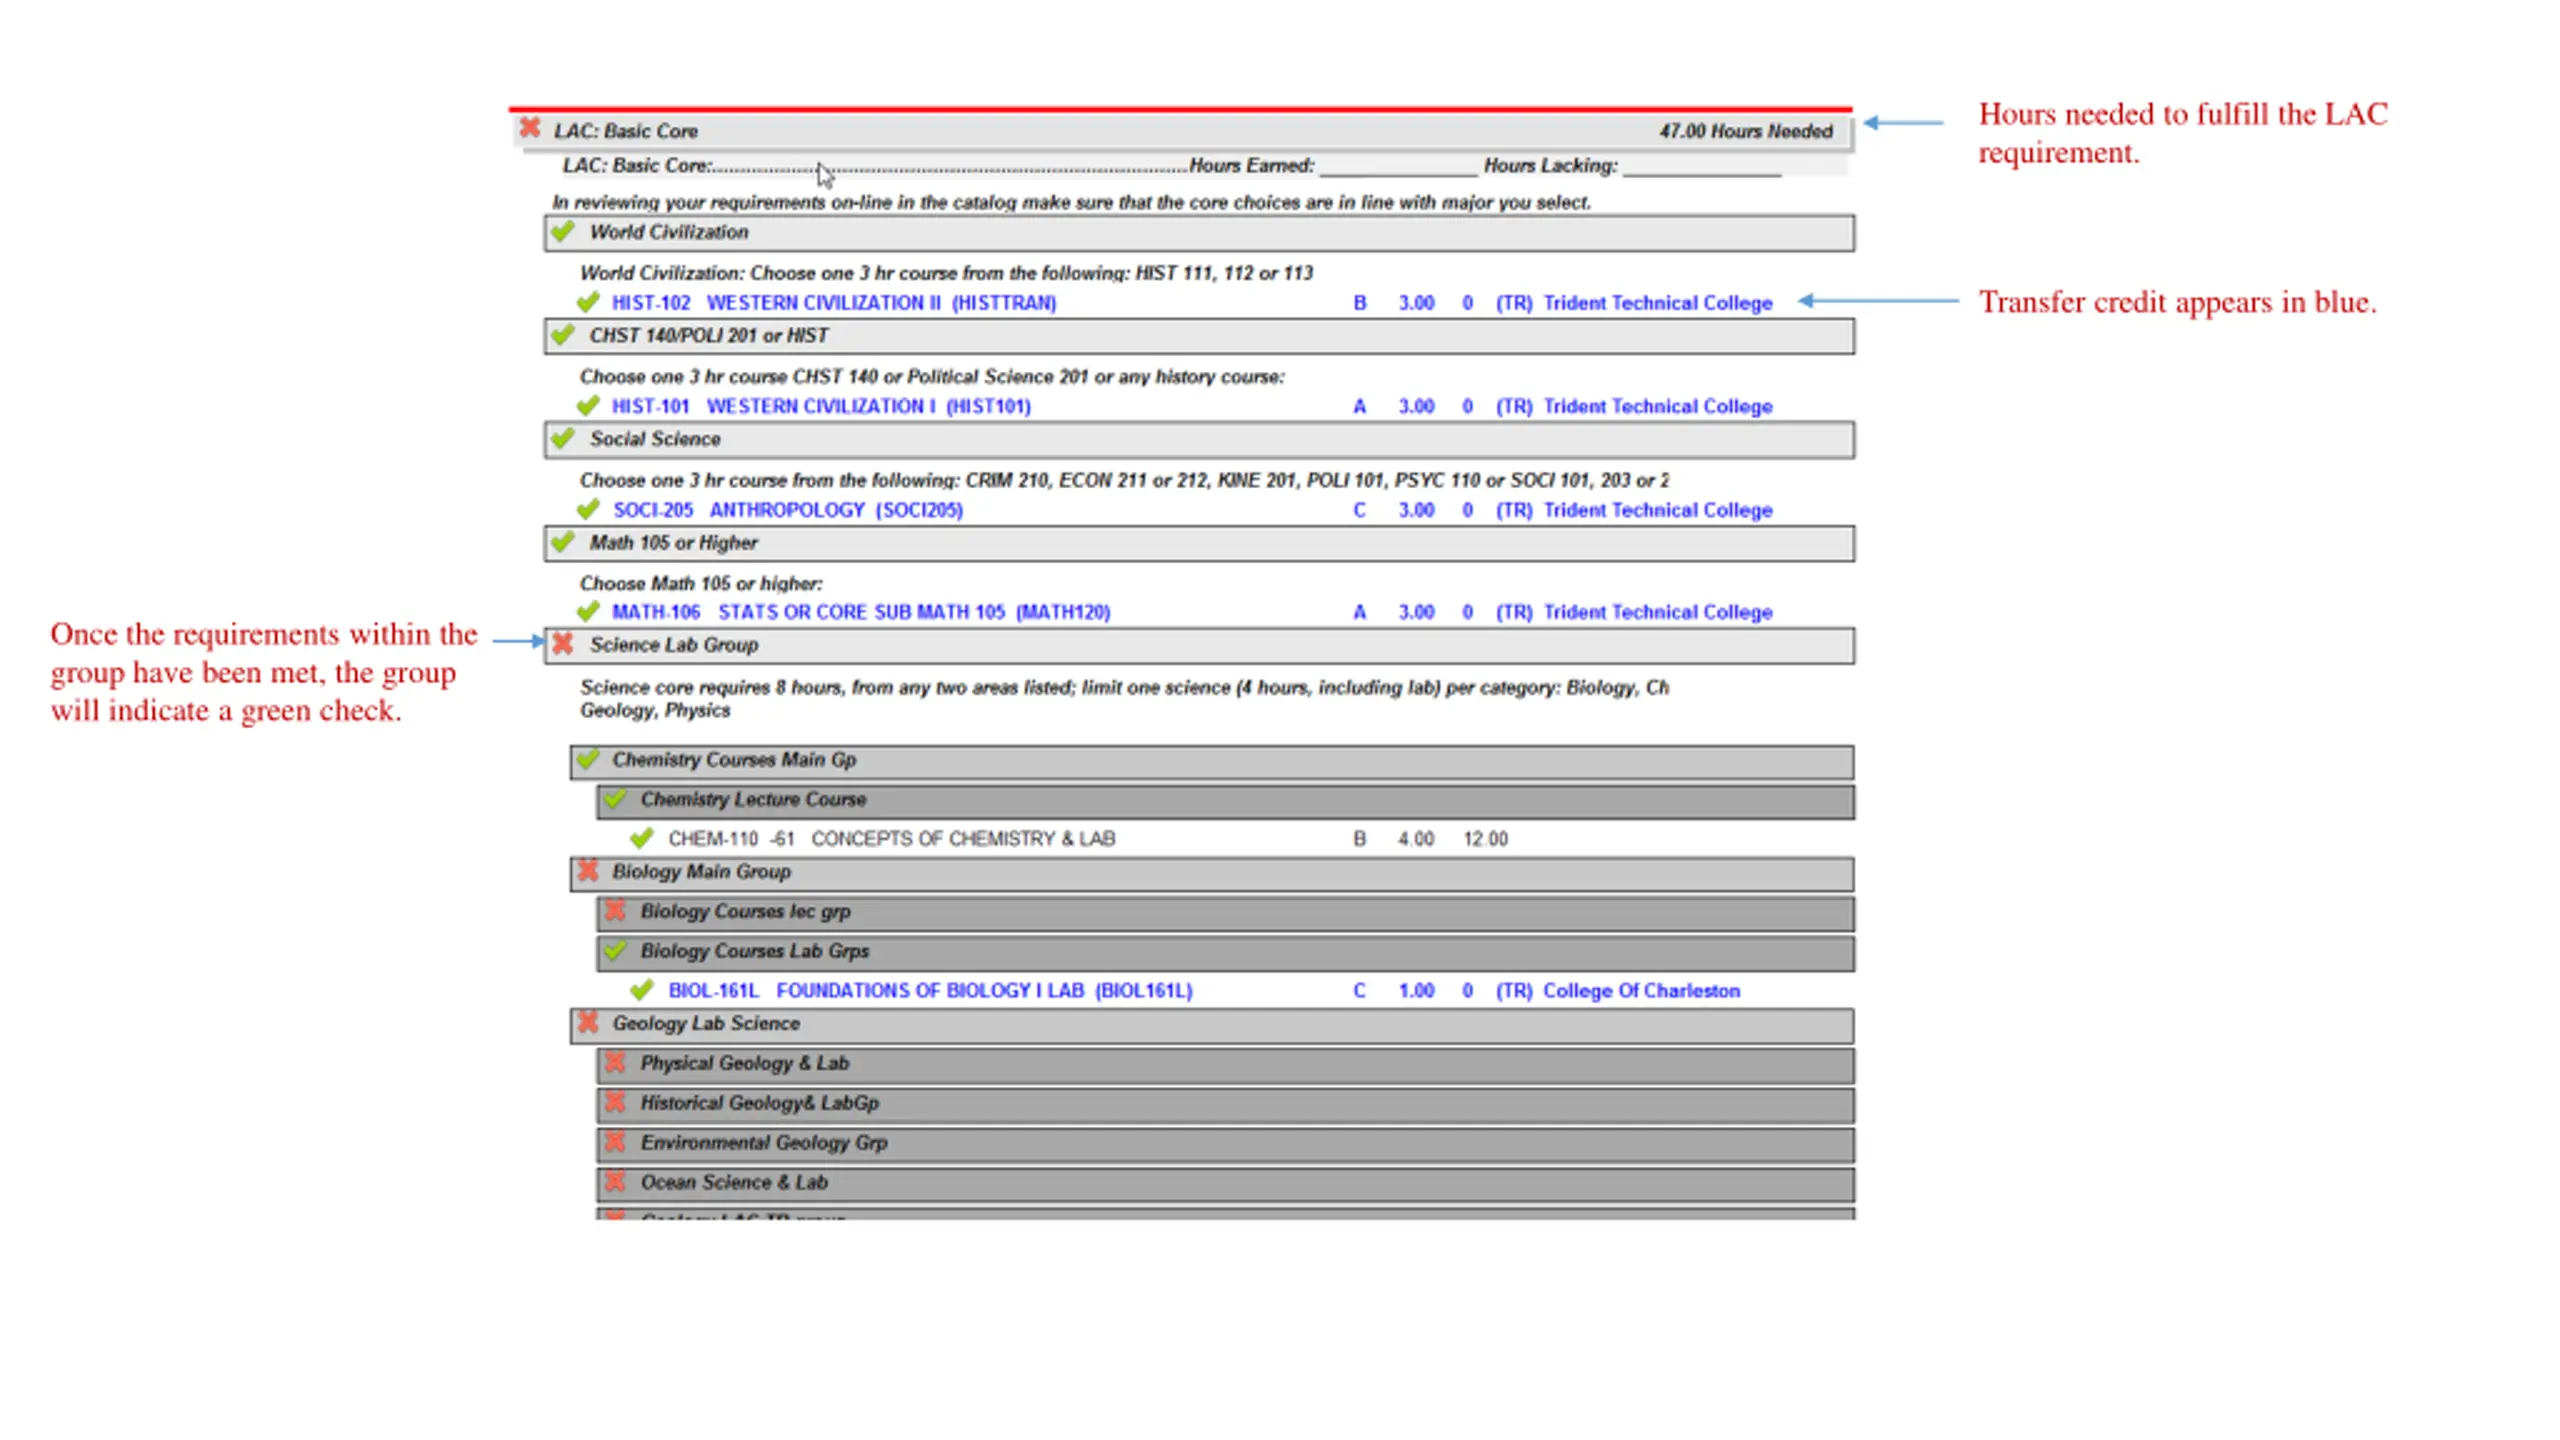This screenshot has height=1440, width=2560.
Task: Click the green check by Math 105 or Higher
Action: tap(563, 542)
